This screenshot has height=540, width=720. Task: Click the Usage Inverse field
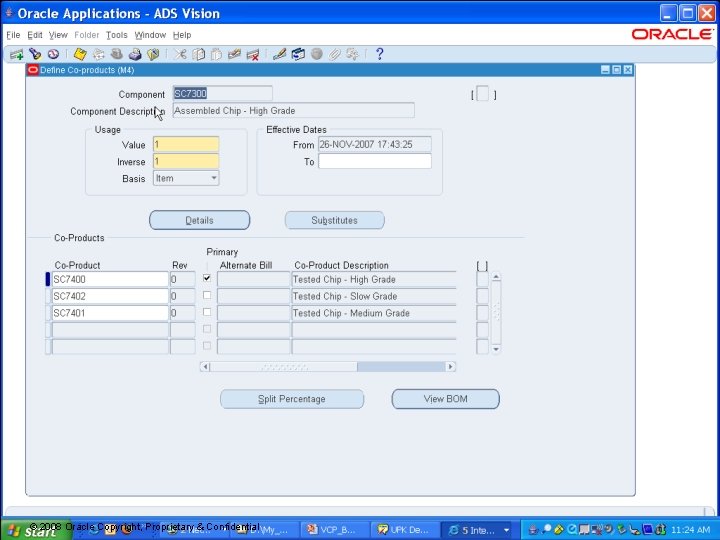point(186,161)
